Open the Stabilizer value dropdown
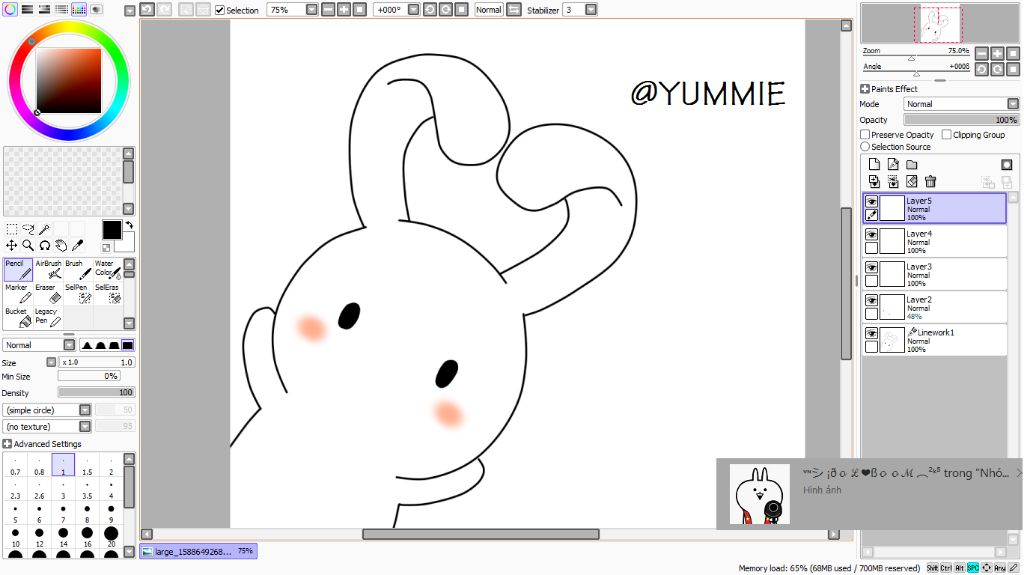 point(591,10)
